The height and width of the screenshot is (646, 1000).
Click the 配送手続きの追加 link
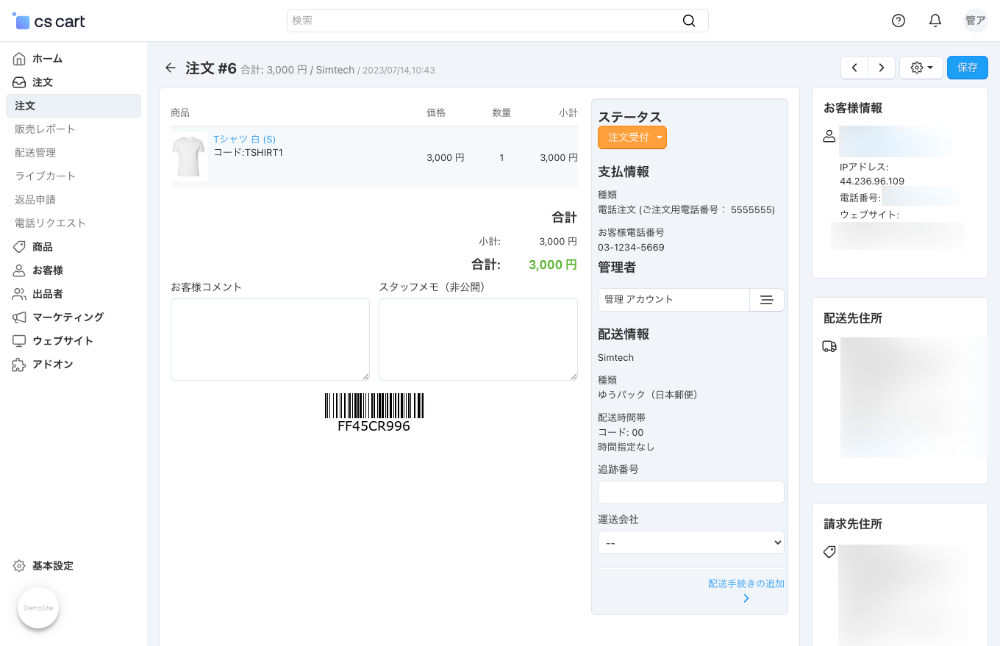point(745,583)
